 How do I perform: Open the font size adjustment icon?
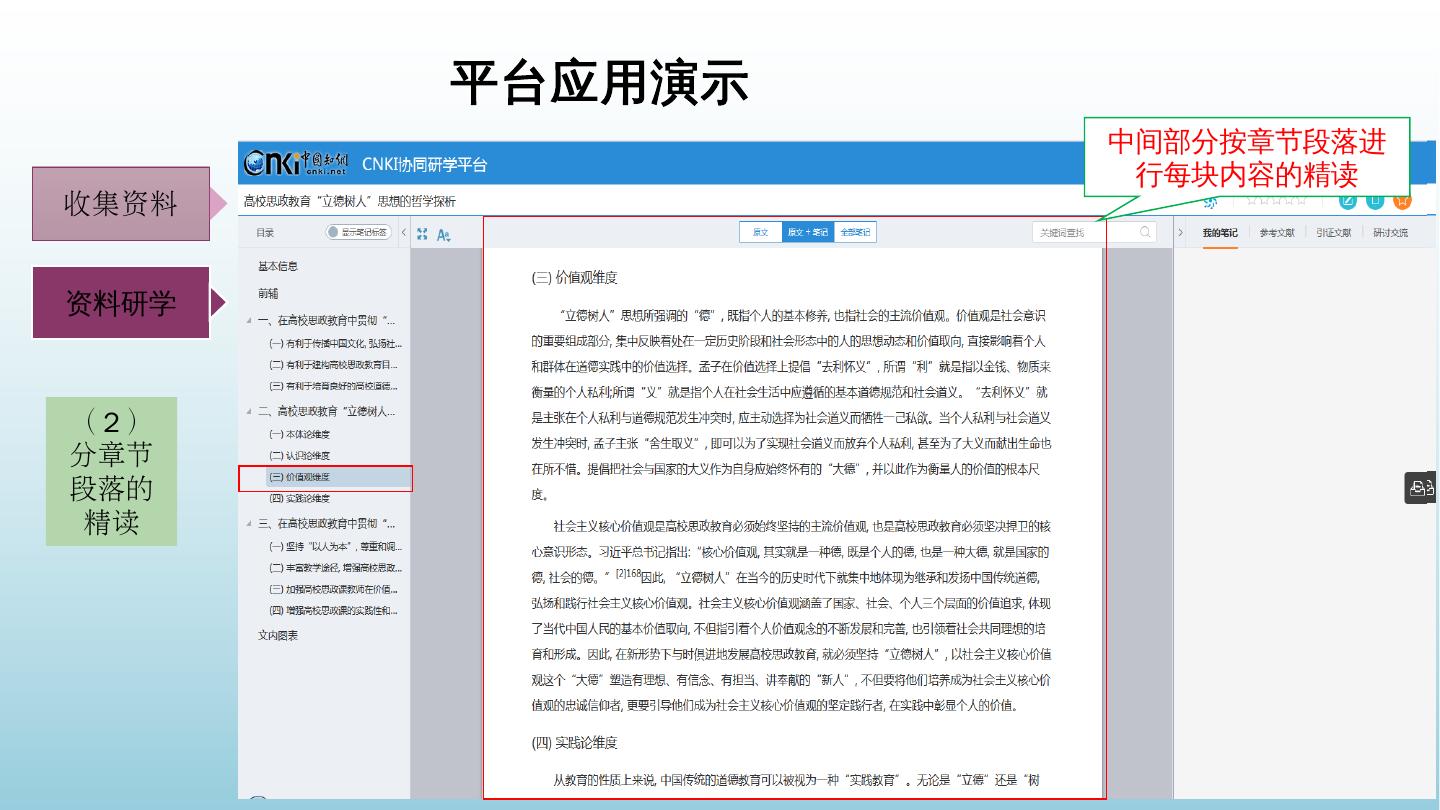(x=444, y=234)
